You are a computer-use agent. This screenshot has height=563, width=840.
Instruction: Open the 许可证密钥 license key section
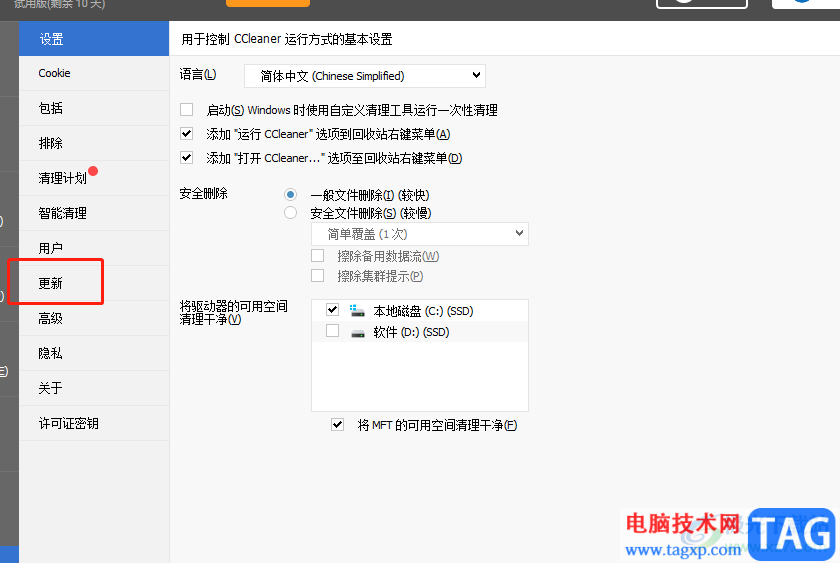(x=94, y=423)
